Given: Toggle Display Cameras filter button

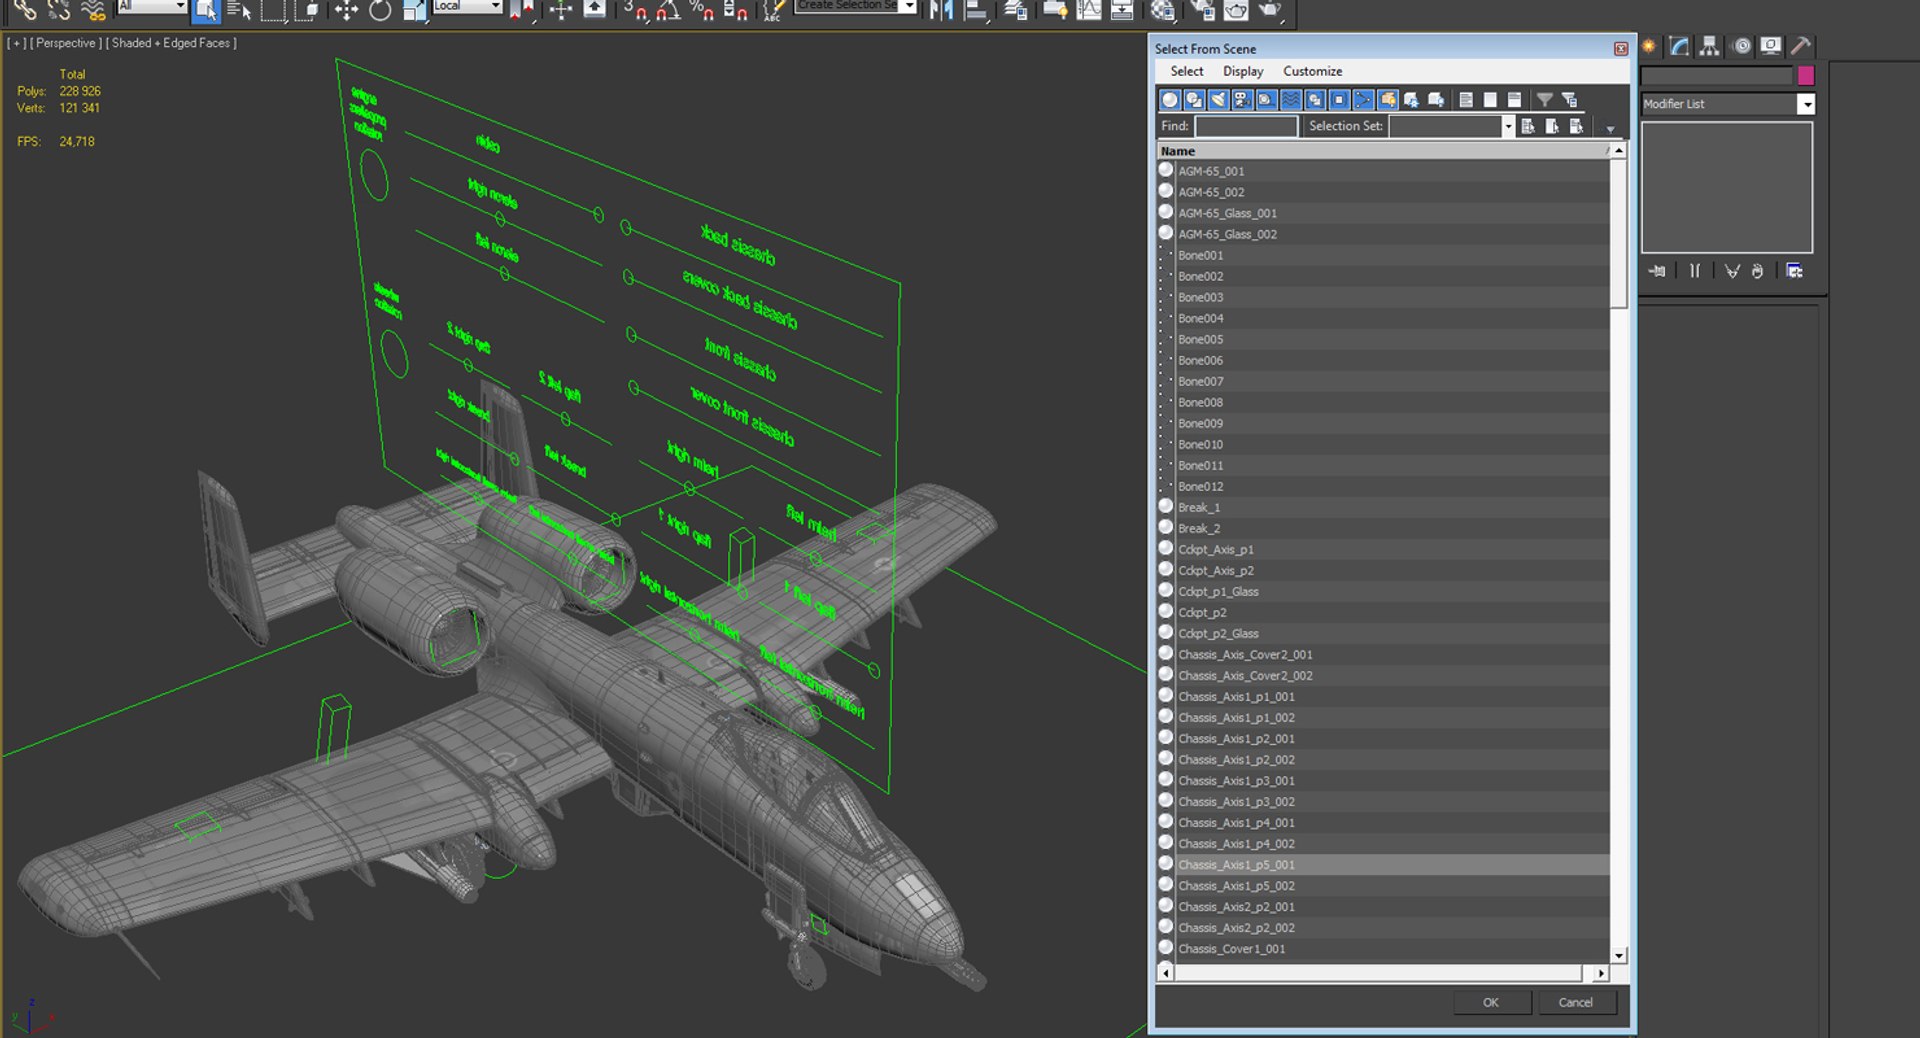Looking at the screenshot, I should [1242, 100].
